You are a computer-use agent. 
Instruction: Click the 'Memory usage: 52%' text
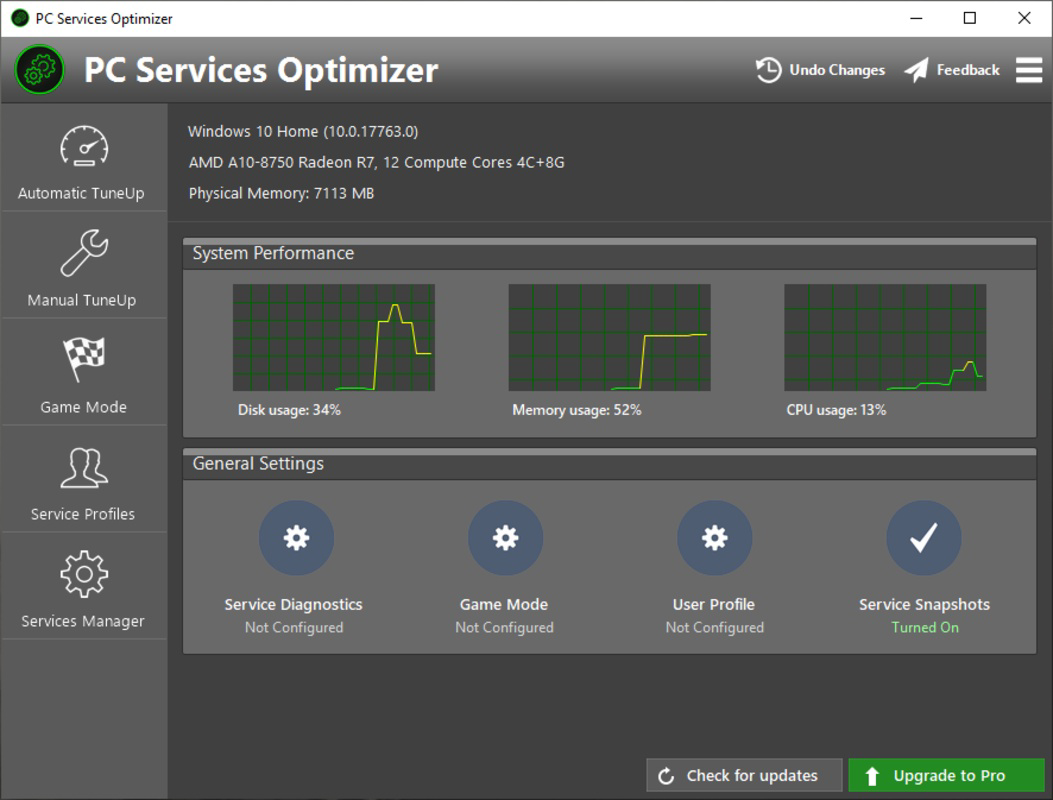pyautogui.click(x=577, y=410)
